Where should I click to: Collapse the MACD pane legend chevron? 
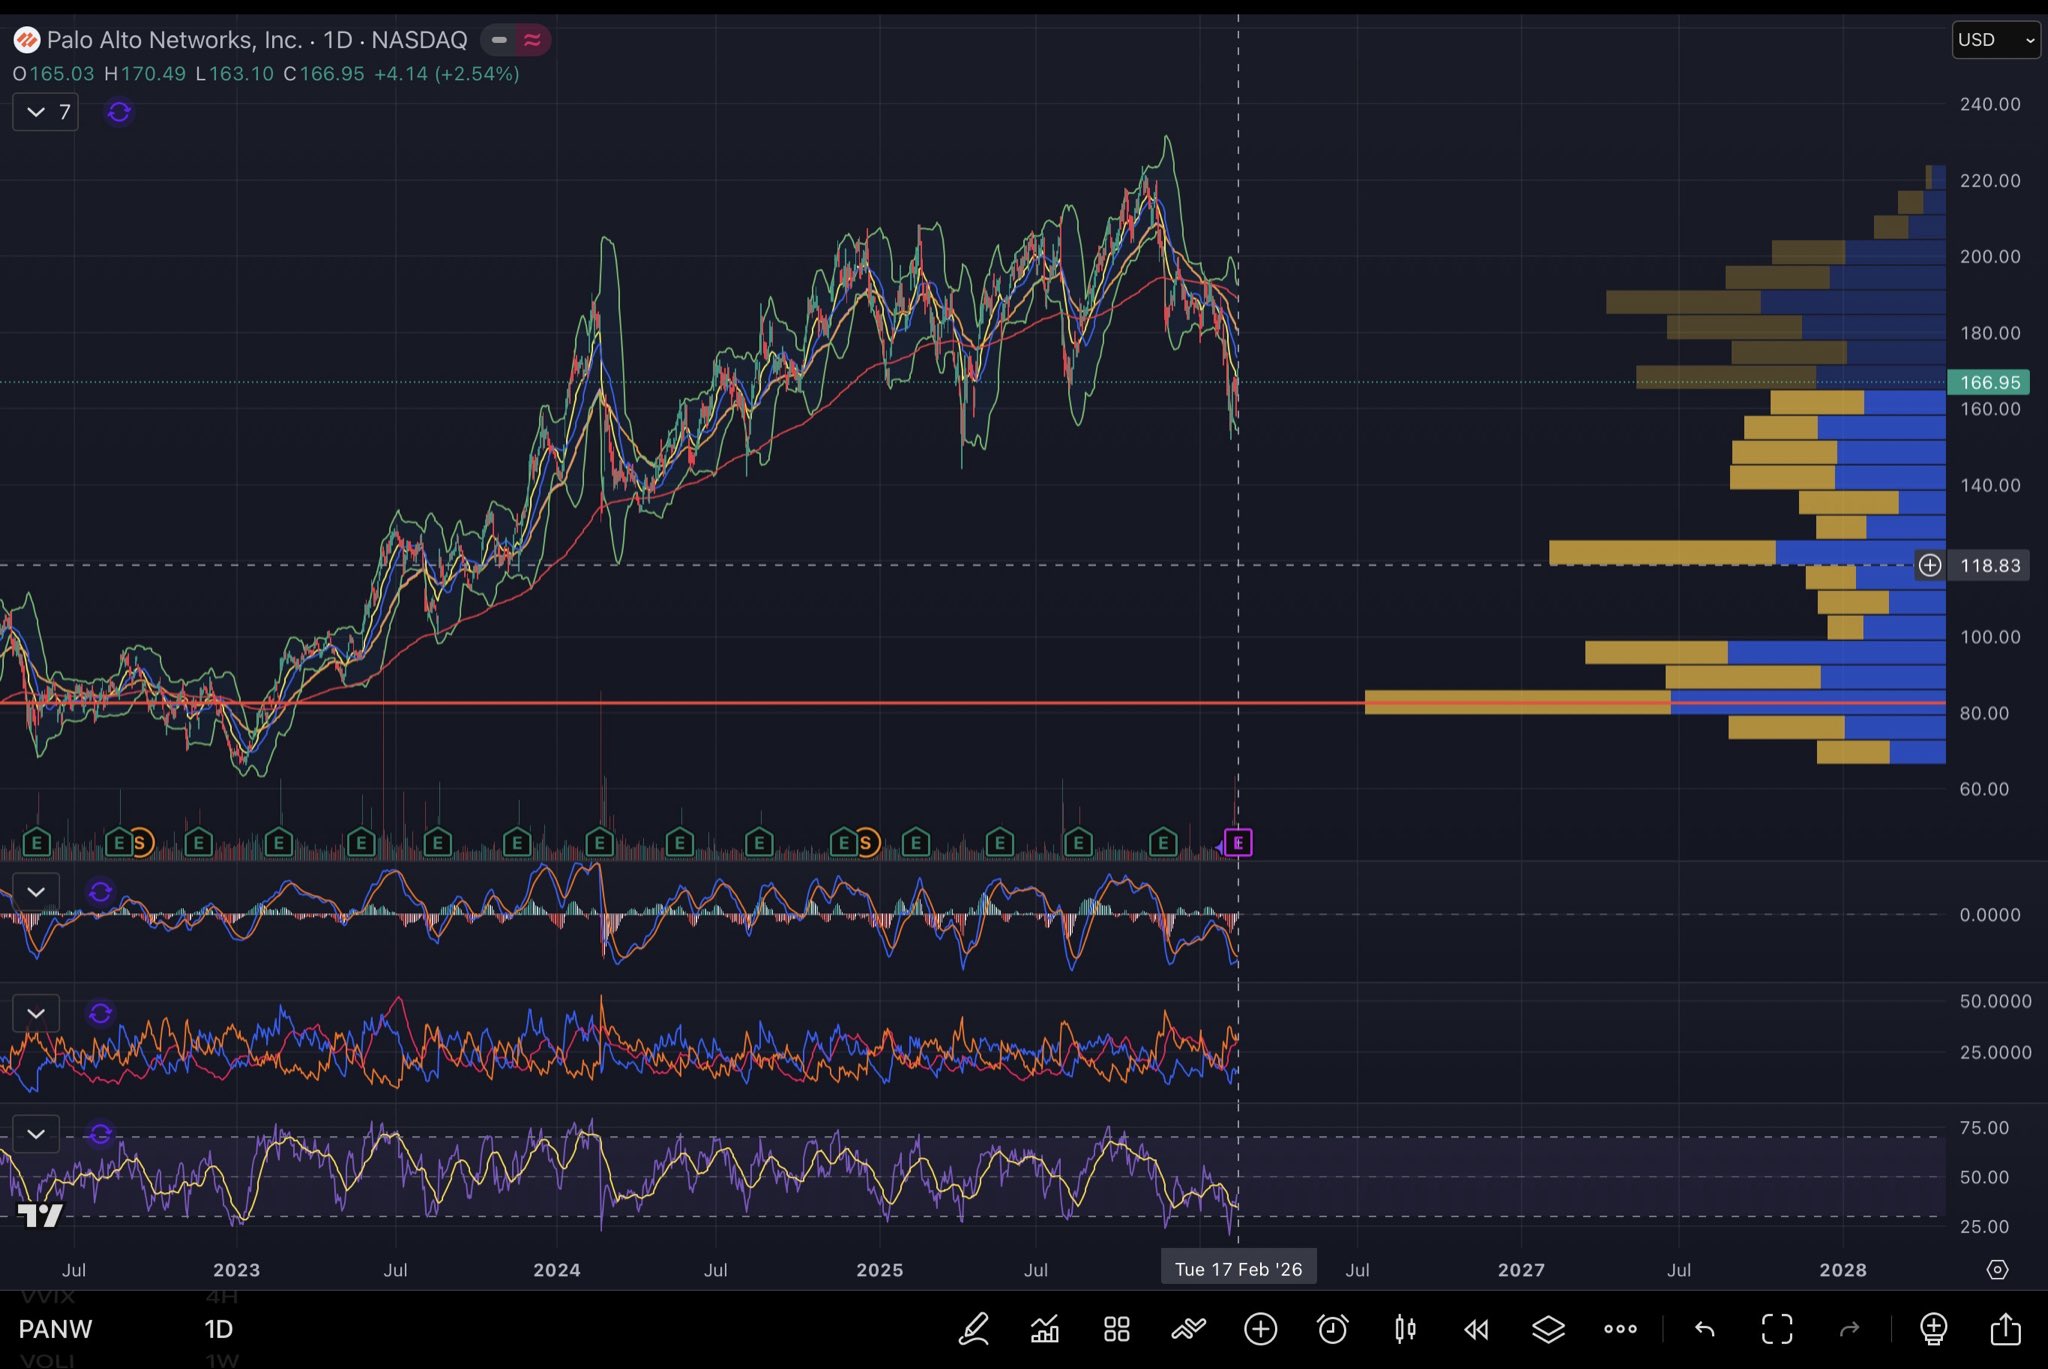click(36, 891)
